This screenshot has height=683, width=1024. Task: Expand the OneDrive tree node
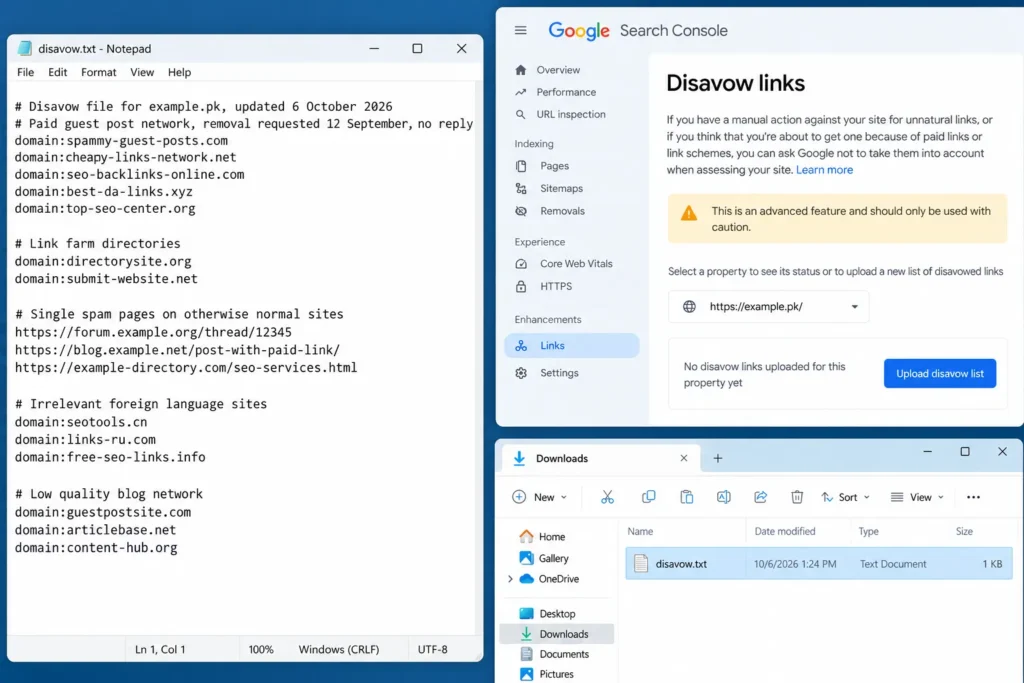(x=510, y=579)
